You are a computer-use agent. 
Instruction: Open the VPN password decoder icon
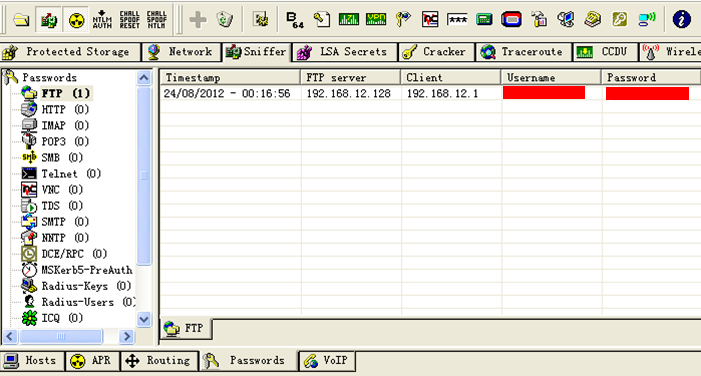click(x=376, y=19)
